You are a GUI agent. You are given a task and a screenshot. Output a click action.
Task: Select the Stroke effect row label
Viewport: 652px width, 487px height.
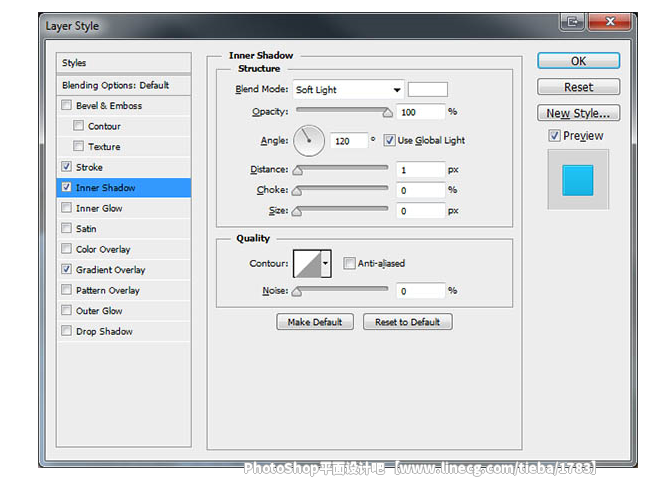(89, 167)
